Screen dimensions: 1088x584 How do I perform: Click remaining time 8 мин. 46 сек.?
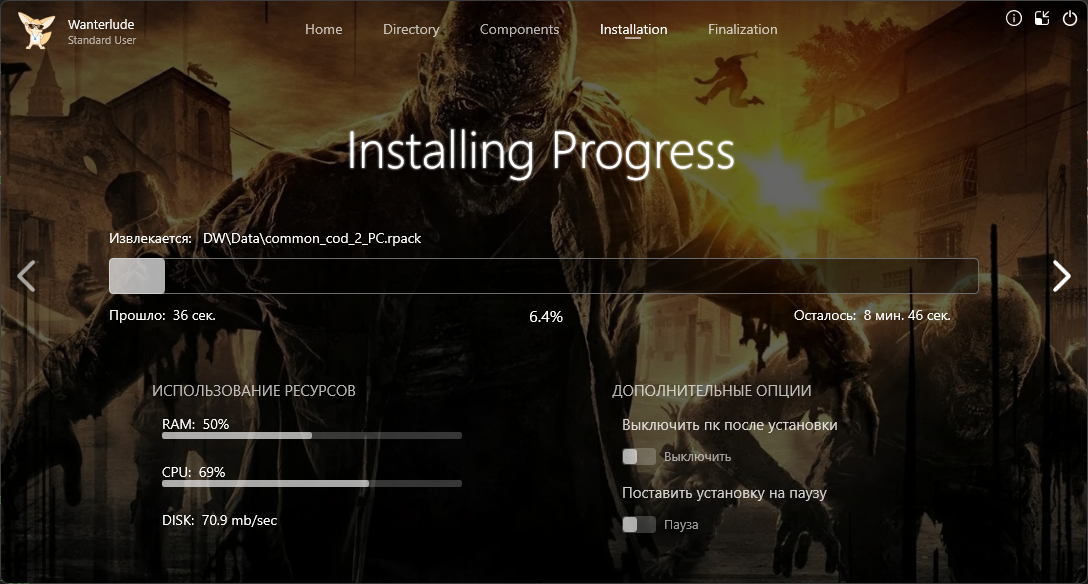point(906,315)
